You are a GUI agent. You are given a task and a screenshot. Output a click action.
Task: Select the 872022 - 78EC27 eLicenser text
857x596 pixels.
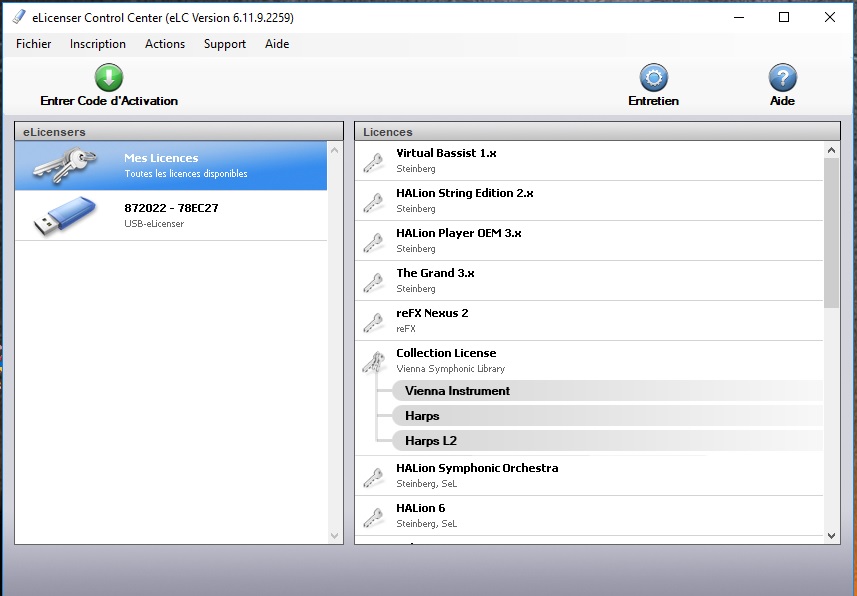[x=171, y=208]
